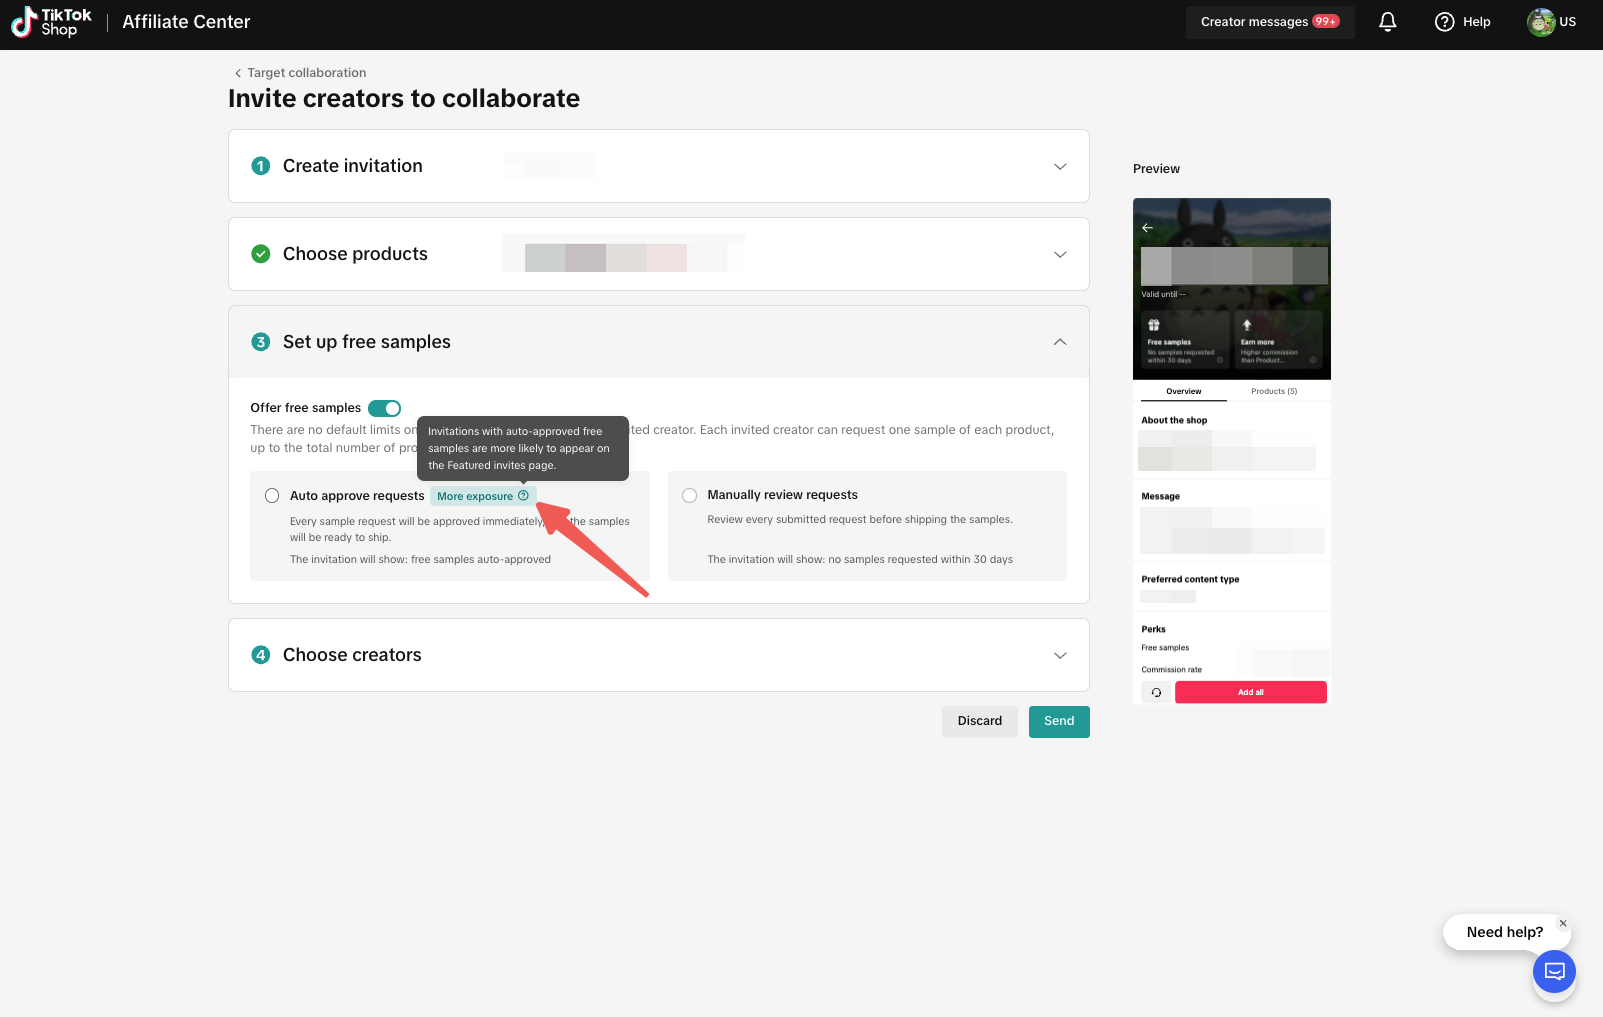Open the US account avatar
Screen dimensions: 1603x1017
(1540, 22)
